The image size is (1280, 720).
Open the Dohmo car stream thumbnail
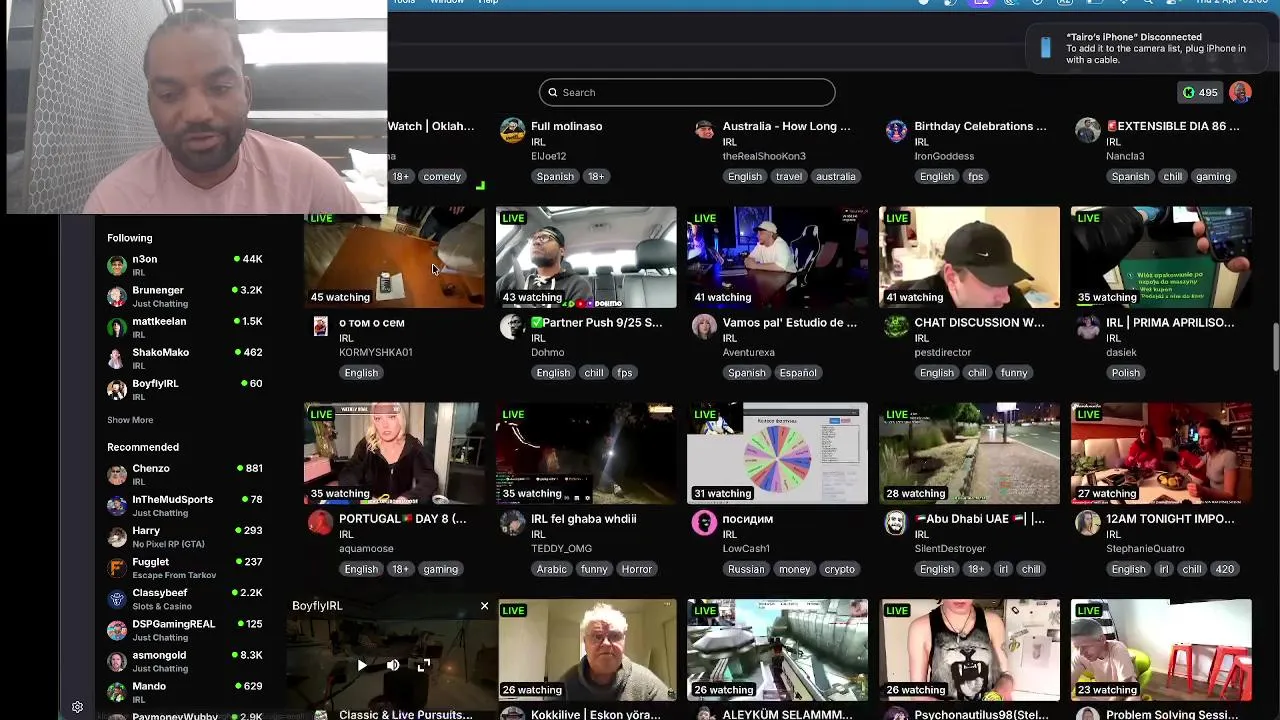[586, 257]
